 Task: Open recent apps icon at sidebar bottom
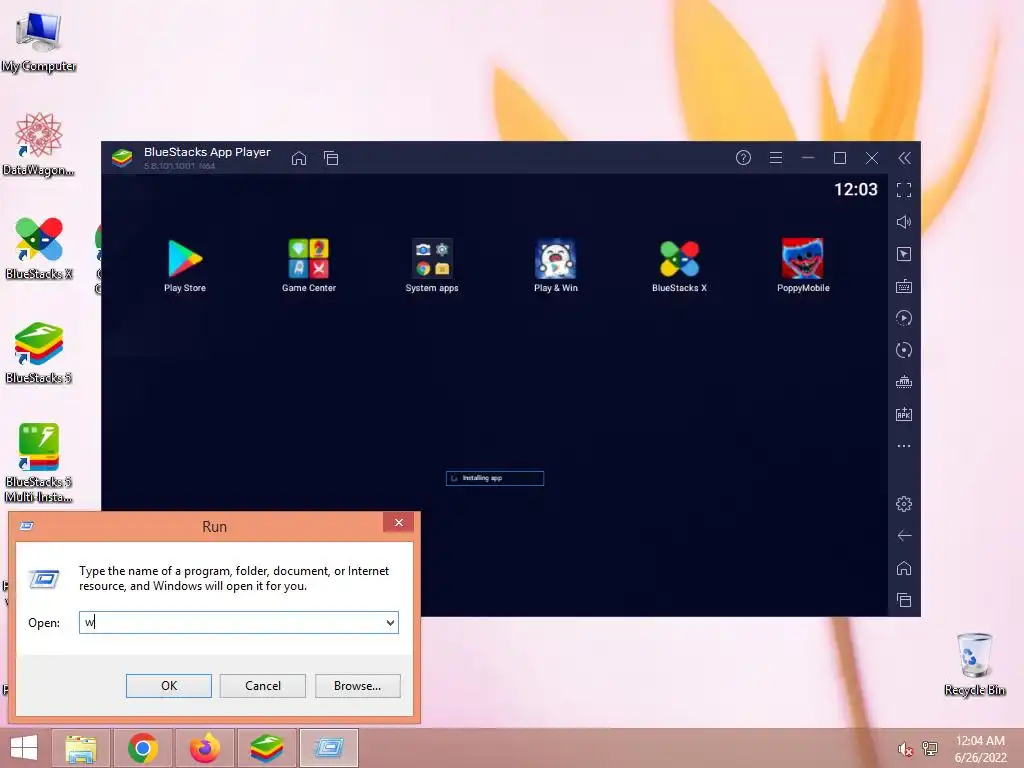[904, 600]
